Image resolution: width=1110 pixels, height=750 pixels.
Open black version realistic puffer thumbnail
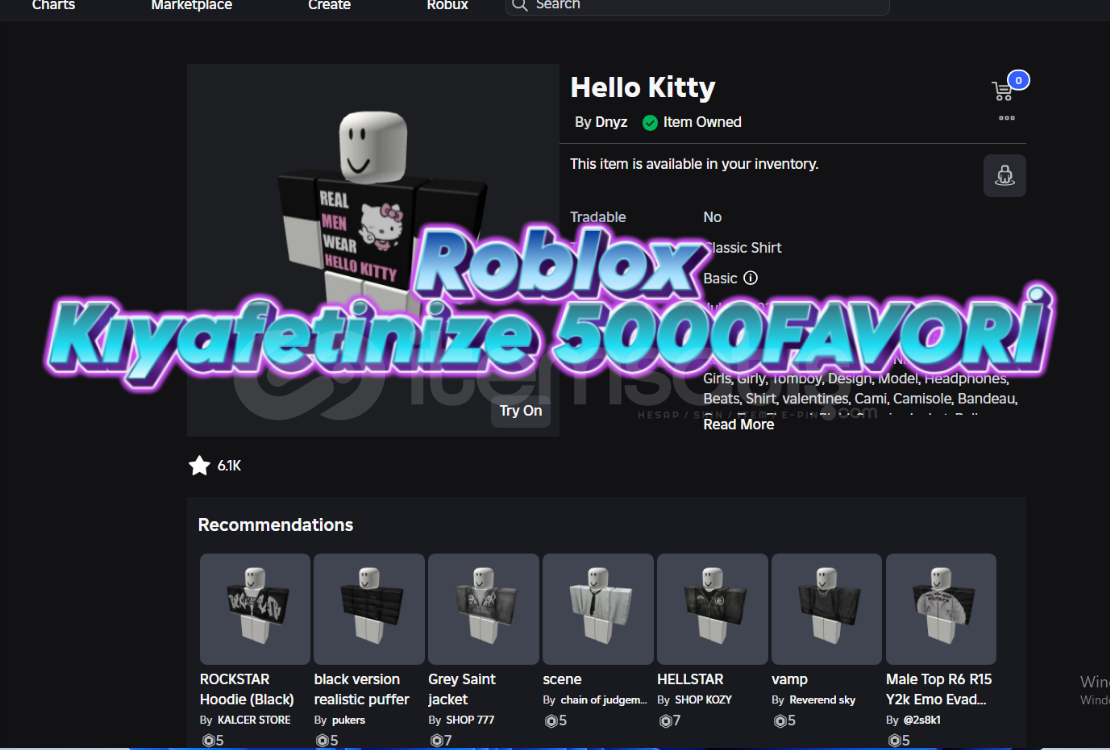pyautogui.click(x=369, y=609)
